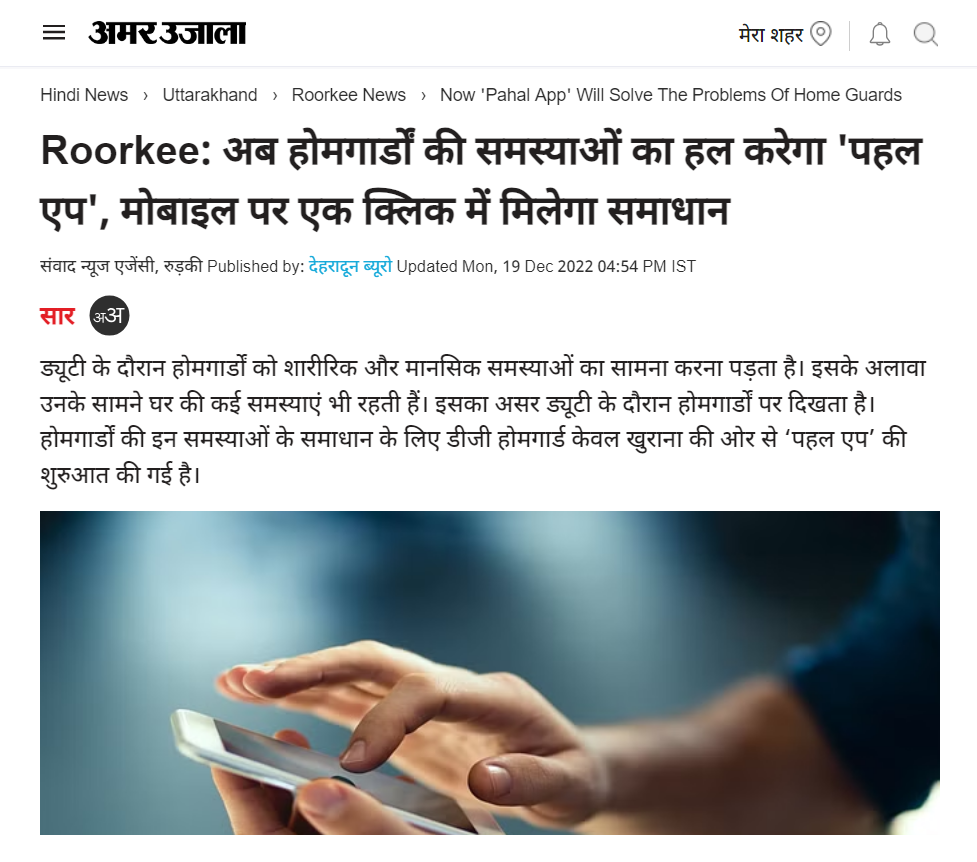977x862 pixels.
Task: Open the hamburger menu
Action: coord(54,33)
